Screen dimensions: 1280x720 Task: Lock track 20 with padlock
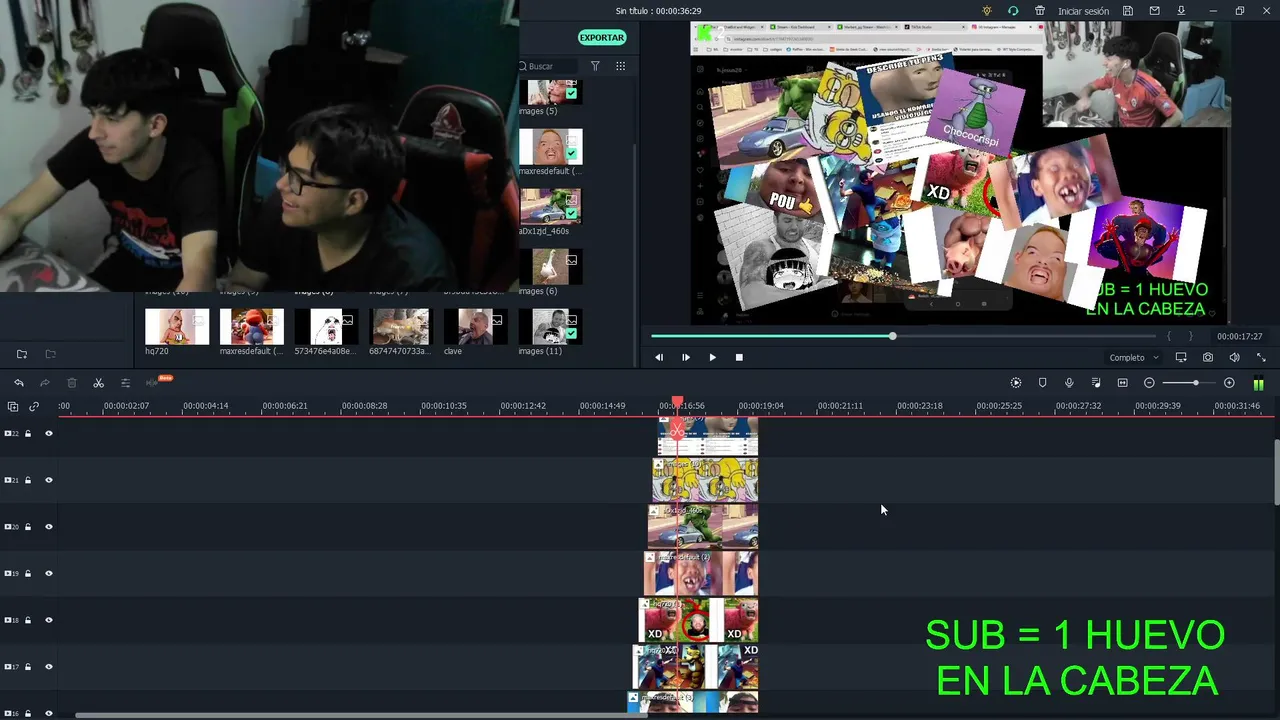click(28, 527)
